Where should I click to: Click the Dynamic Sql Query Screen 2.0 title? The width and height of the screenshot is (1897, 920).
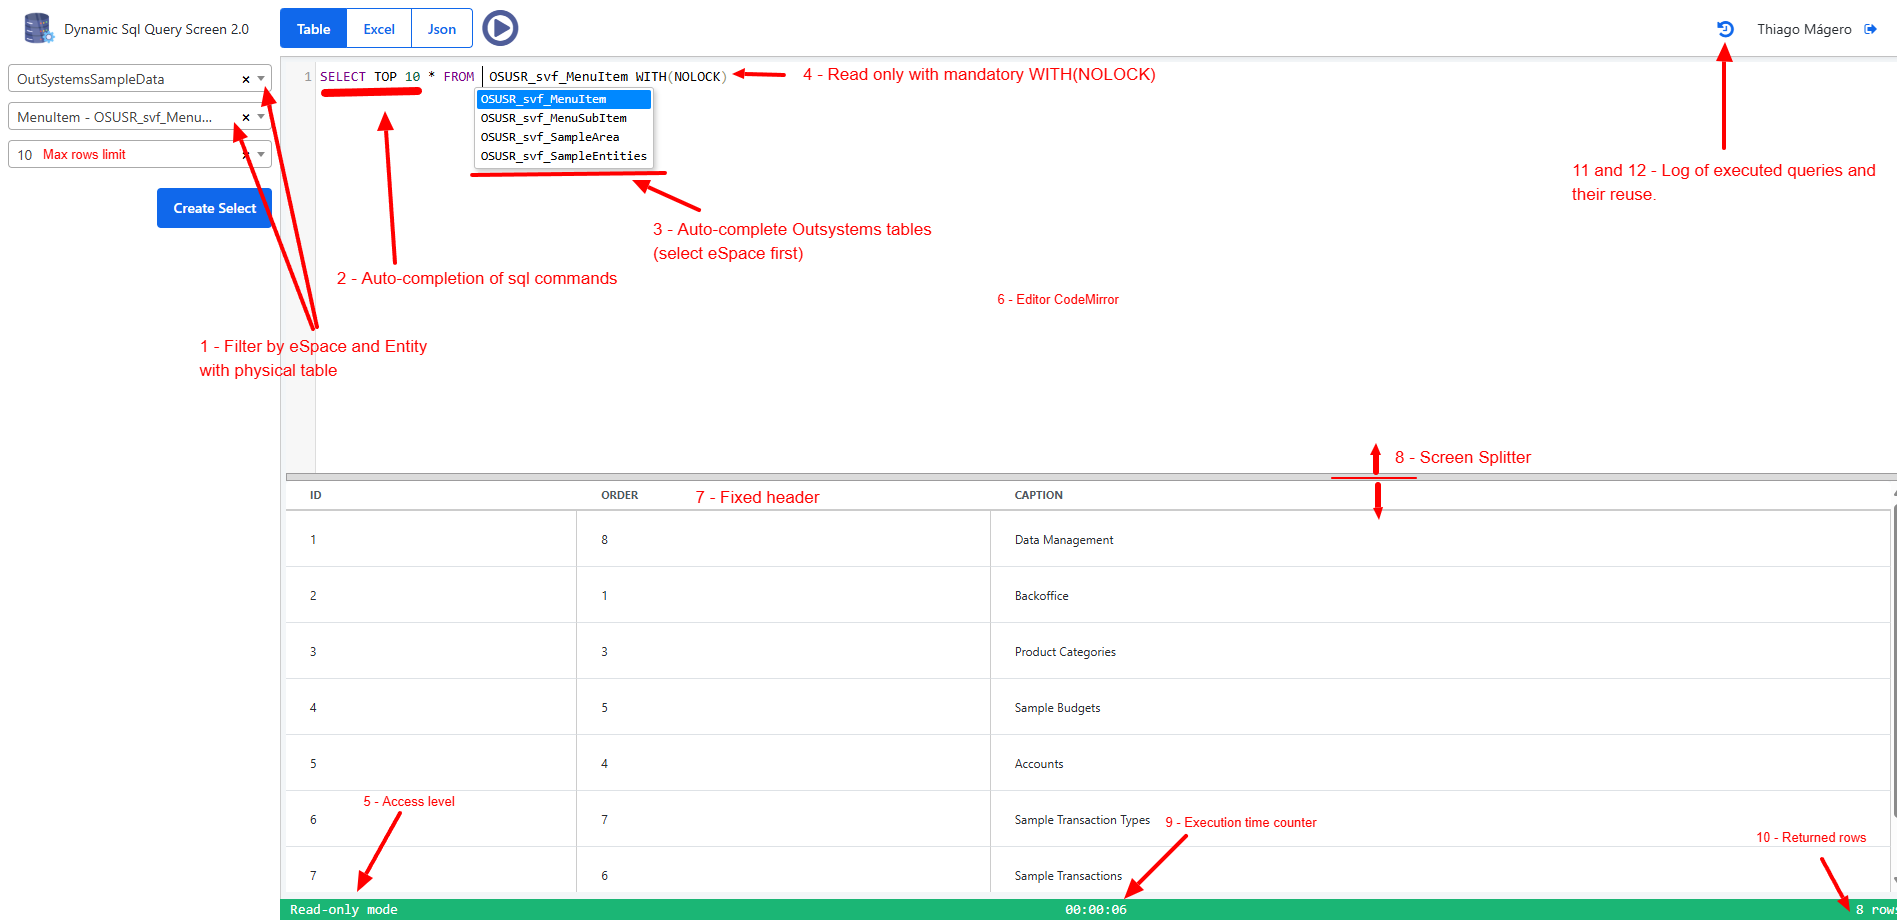tap(157, 29)
